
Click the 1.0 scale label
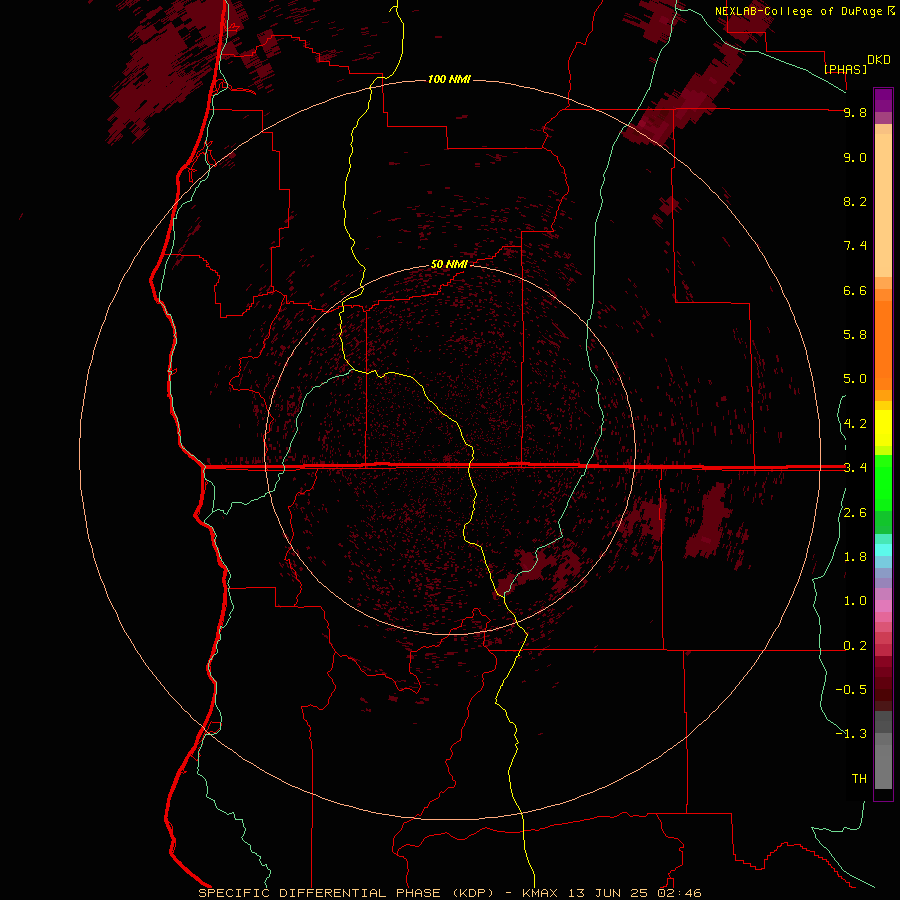pyautogui.click(x=855, y=601)
